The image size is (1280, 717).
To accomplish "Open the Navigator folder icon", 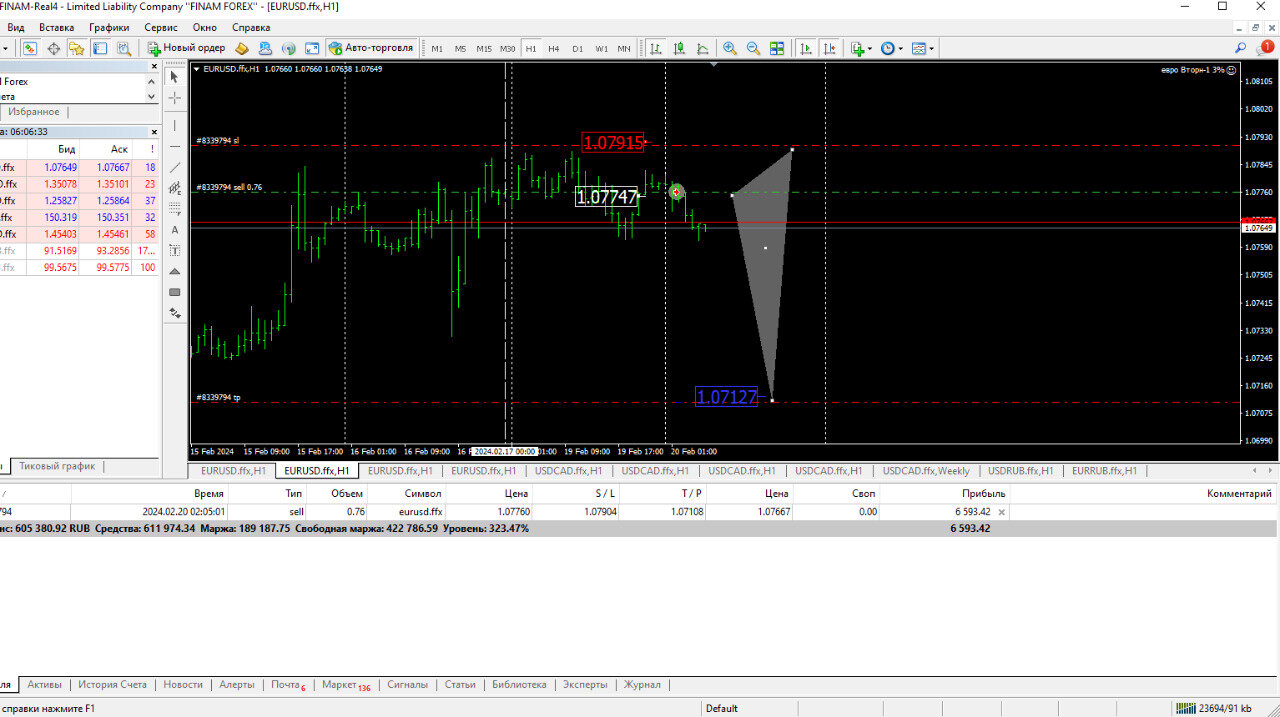I will (x=77, y=48).
